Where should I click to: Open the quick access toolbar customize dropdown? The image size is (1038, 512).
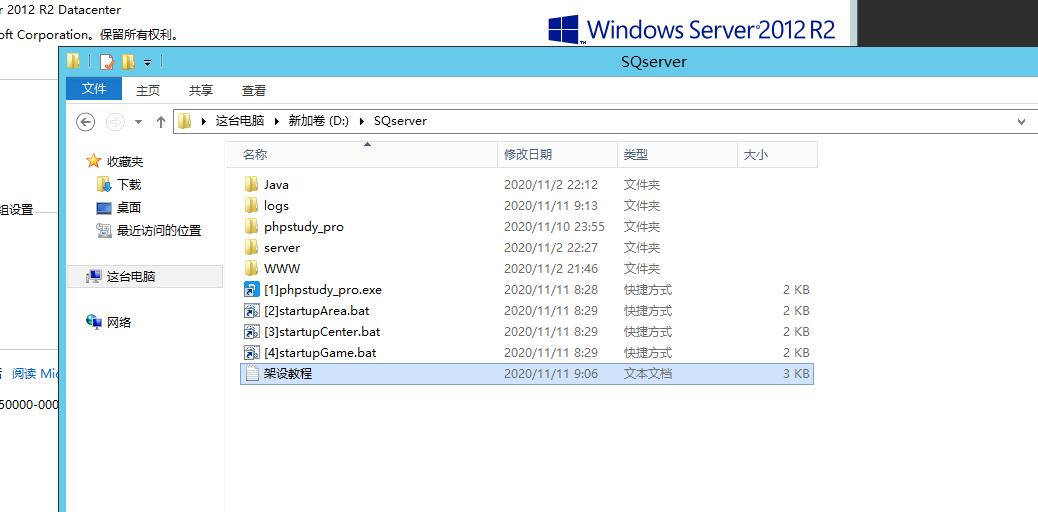(148, 63)
